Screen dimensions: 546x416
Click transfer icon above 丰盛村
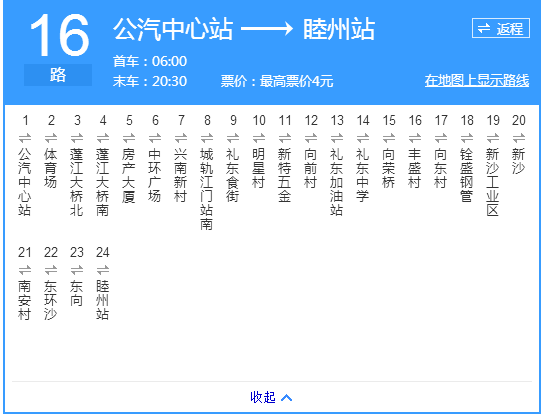pos(415,138)
